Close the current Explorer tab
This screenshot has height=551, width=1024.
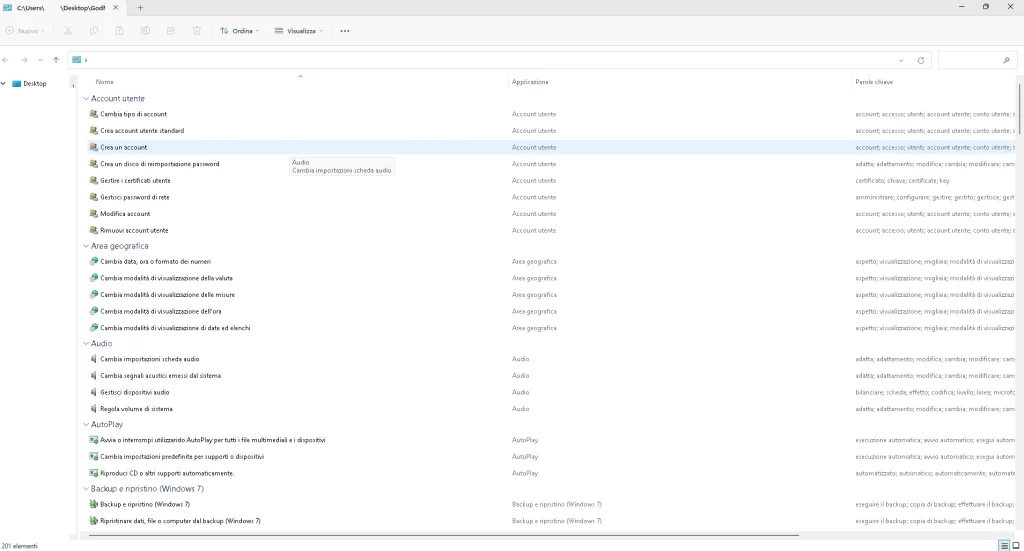tap(116, 8)
